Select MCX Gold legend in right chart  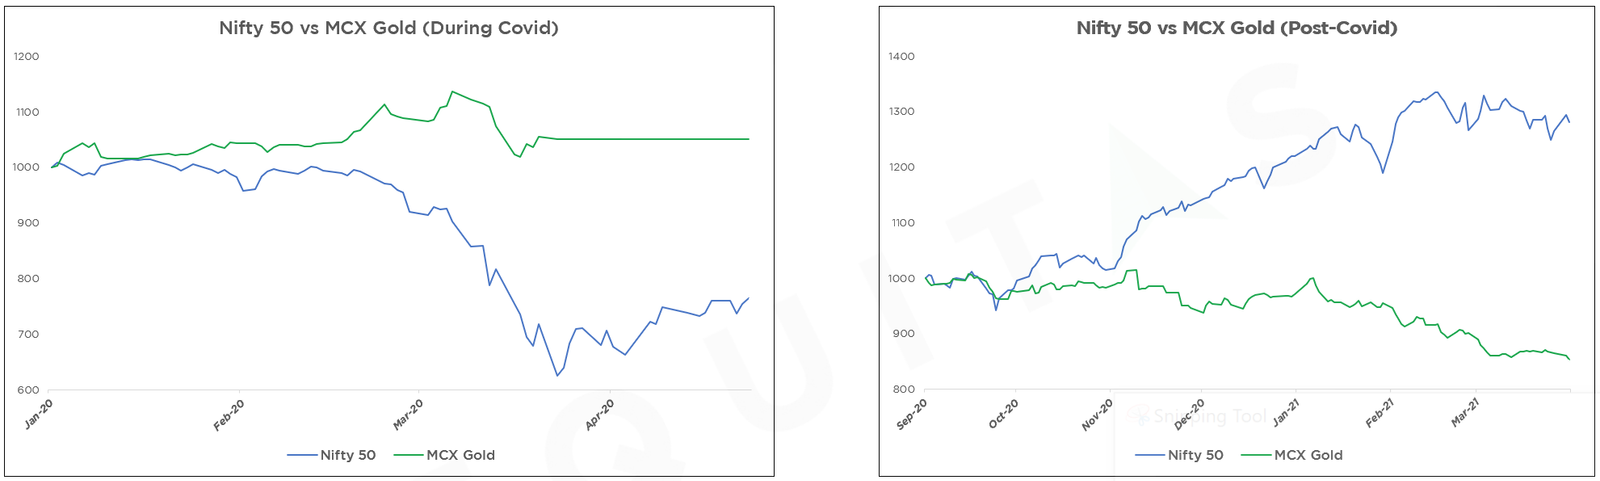click(x=1309, y=455)
